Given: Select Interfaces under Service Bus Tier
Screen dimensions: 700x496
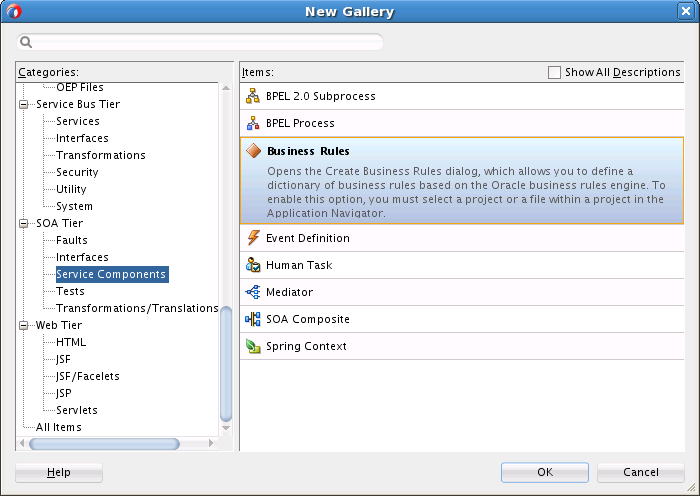Looking at the screenshot, I should coord(82,138).
